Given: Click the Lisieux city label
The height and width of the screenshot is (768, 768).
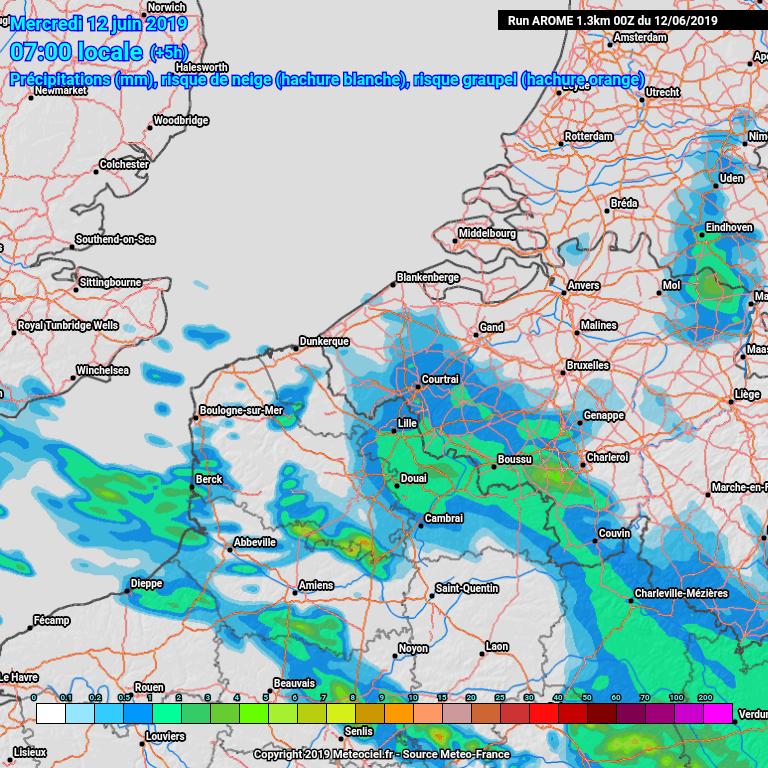Looking at the screenshot, I should (30, 752).
